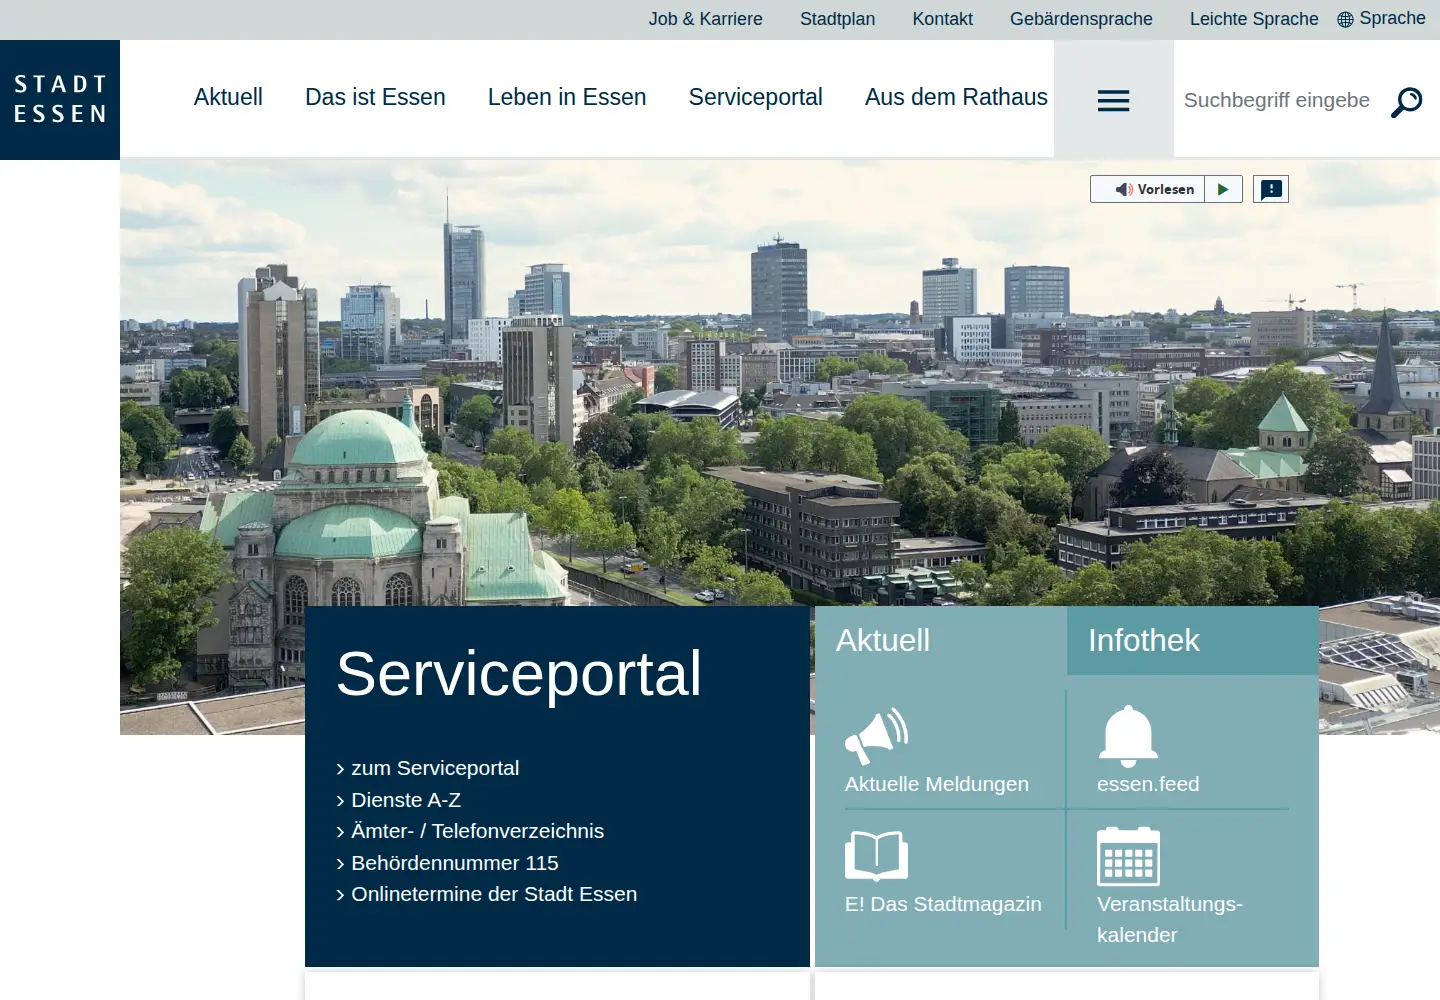Open Leichte Sprache page
The height and width of the screenshot is (1000, 1440).
tap(1254, 19)
